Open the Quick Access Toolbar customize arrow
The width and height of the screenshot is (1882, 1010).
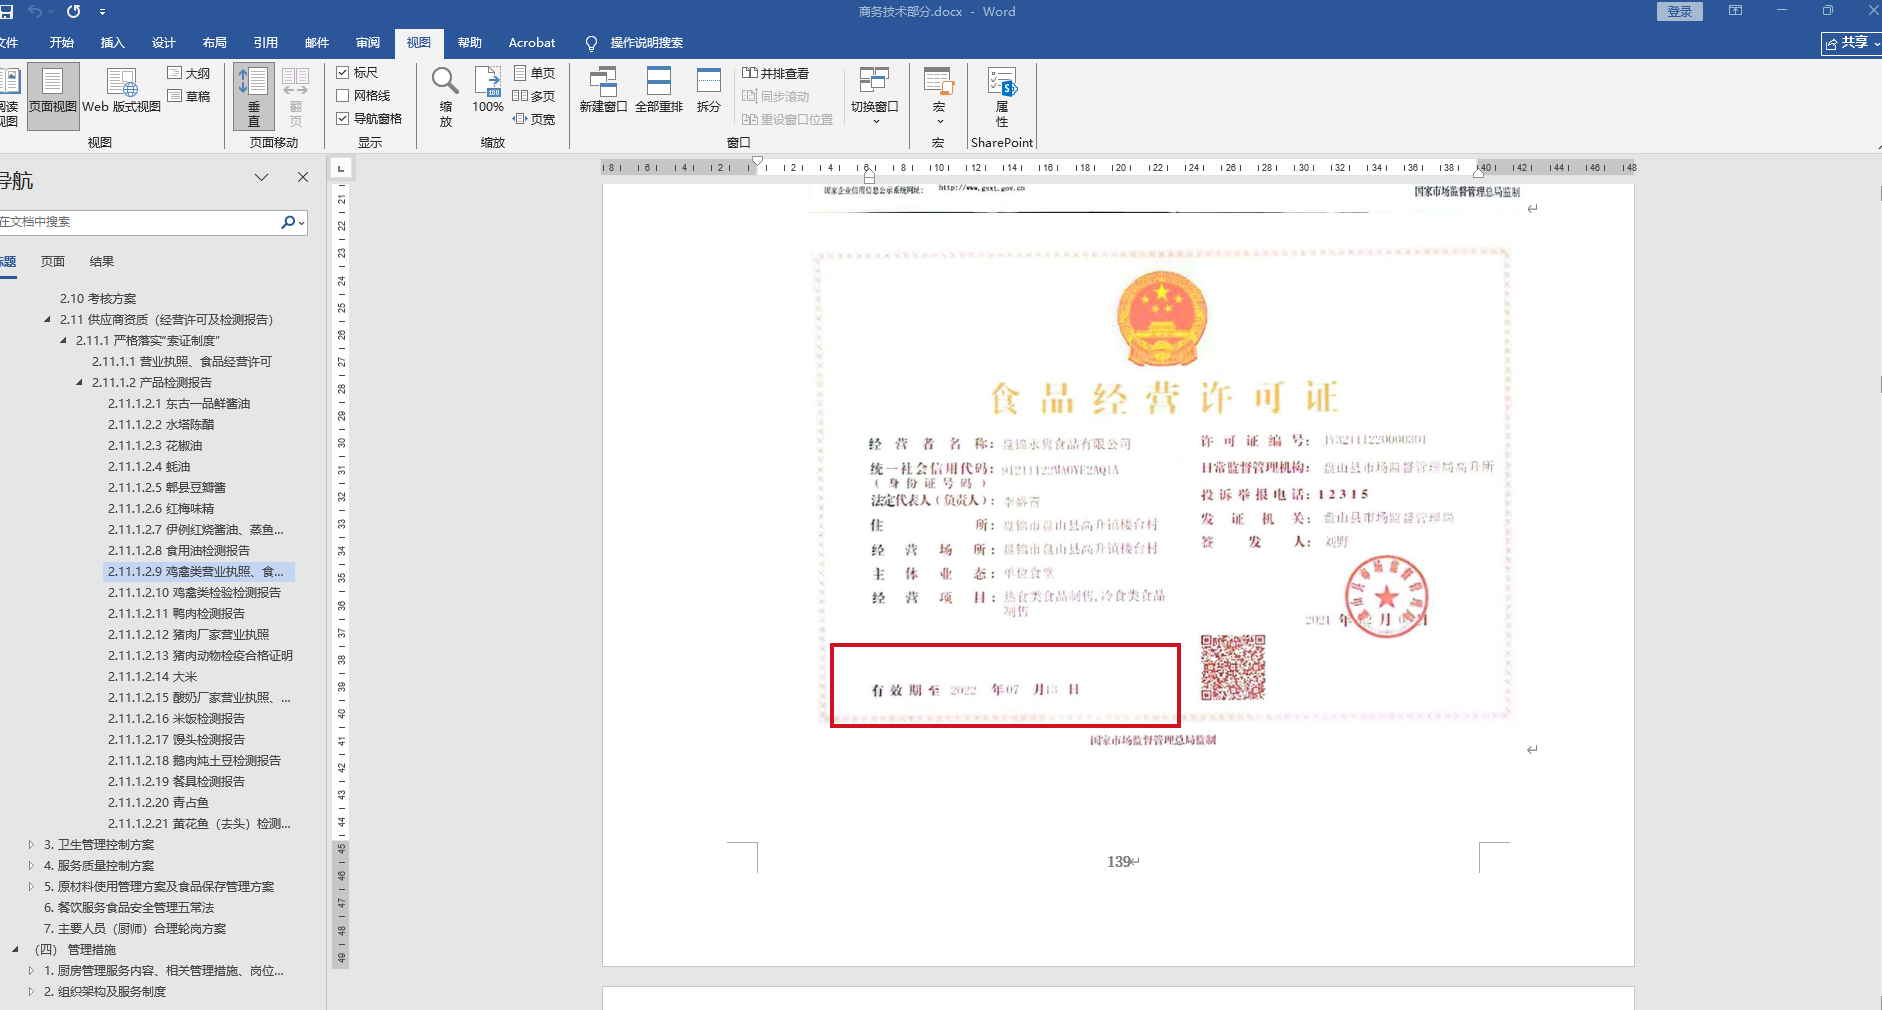(102, 12)
